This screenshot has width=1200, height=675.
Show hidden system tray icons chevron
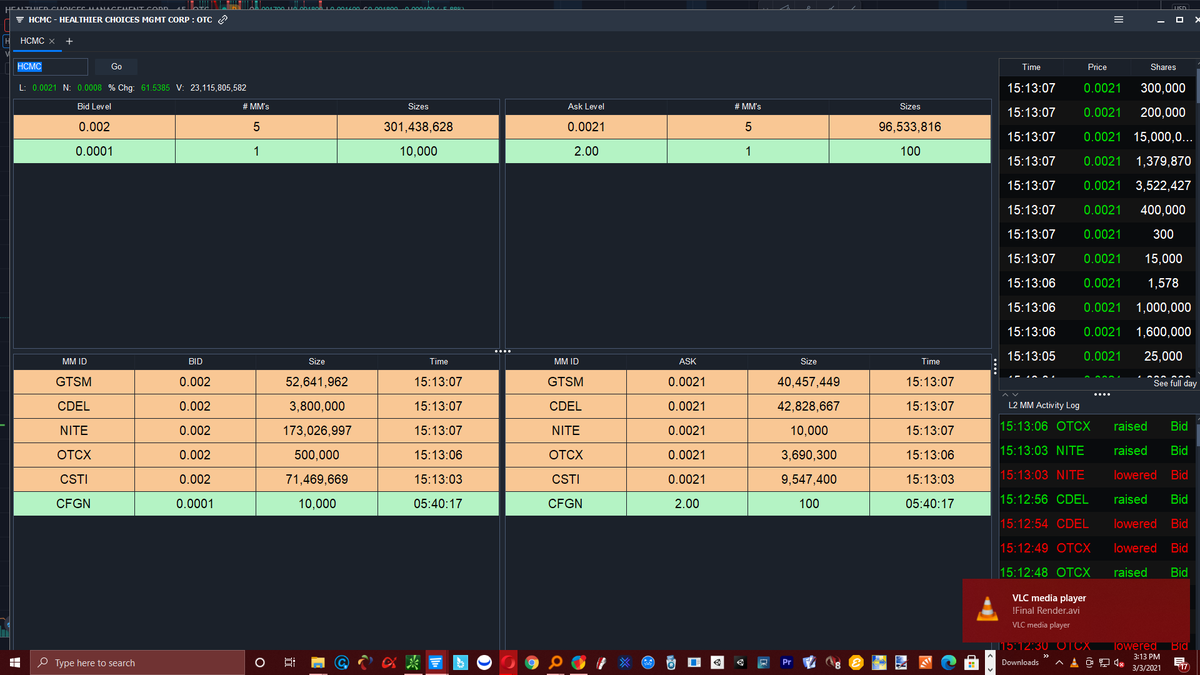(x=1059, y=662)
